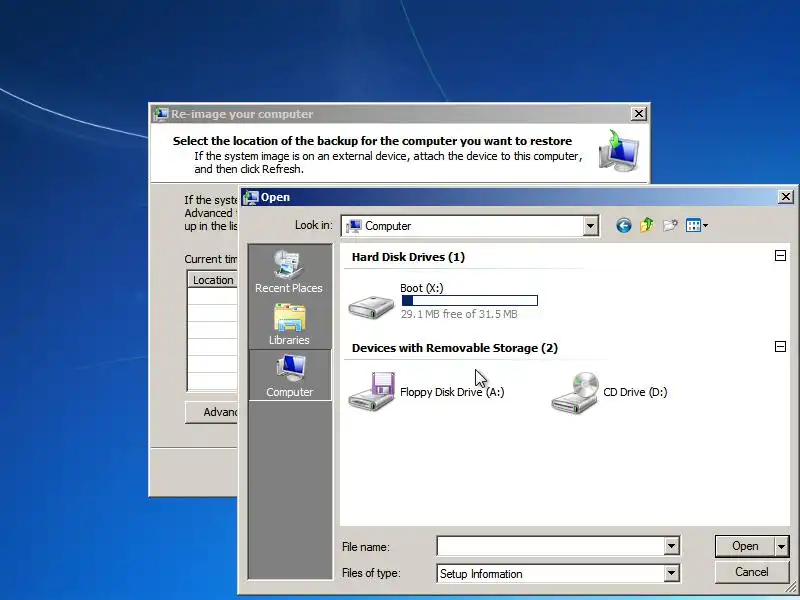Close the Re-image your computer window
Image resolution: width=800 pixels, height=600 pixels.
tap(639, 113)
